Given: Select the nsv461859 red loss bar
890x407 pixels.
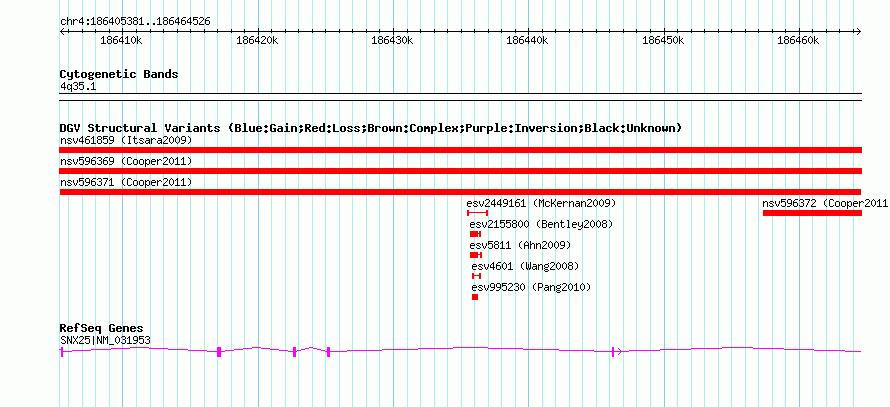Looking at the screenshot, I should point(460,150).
